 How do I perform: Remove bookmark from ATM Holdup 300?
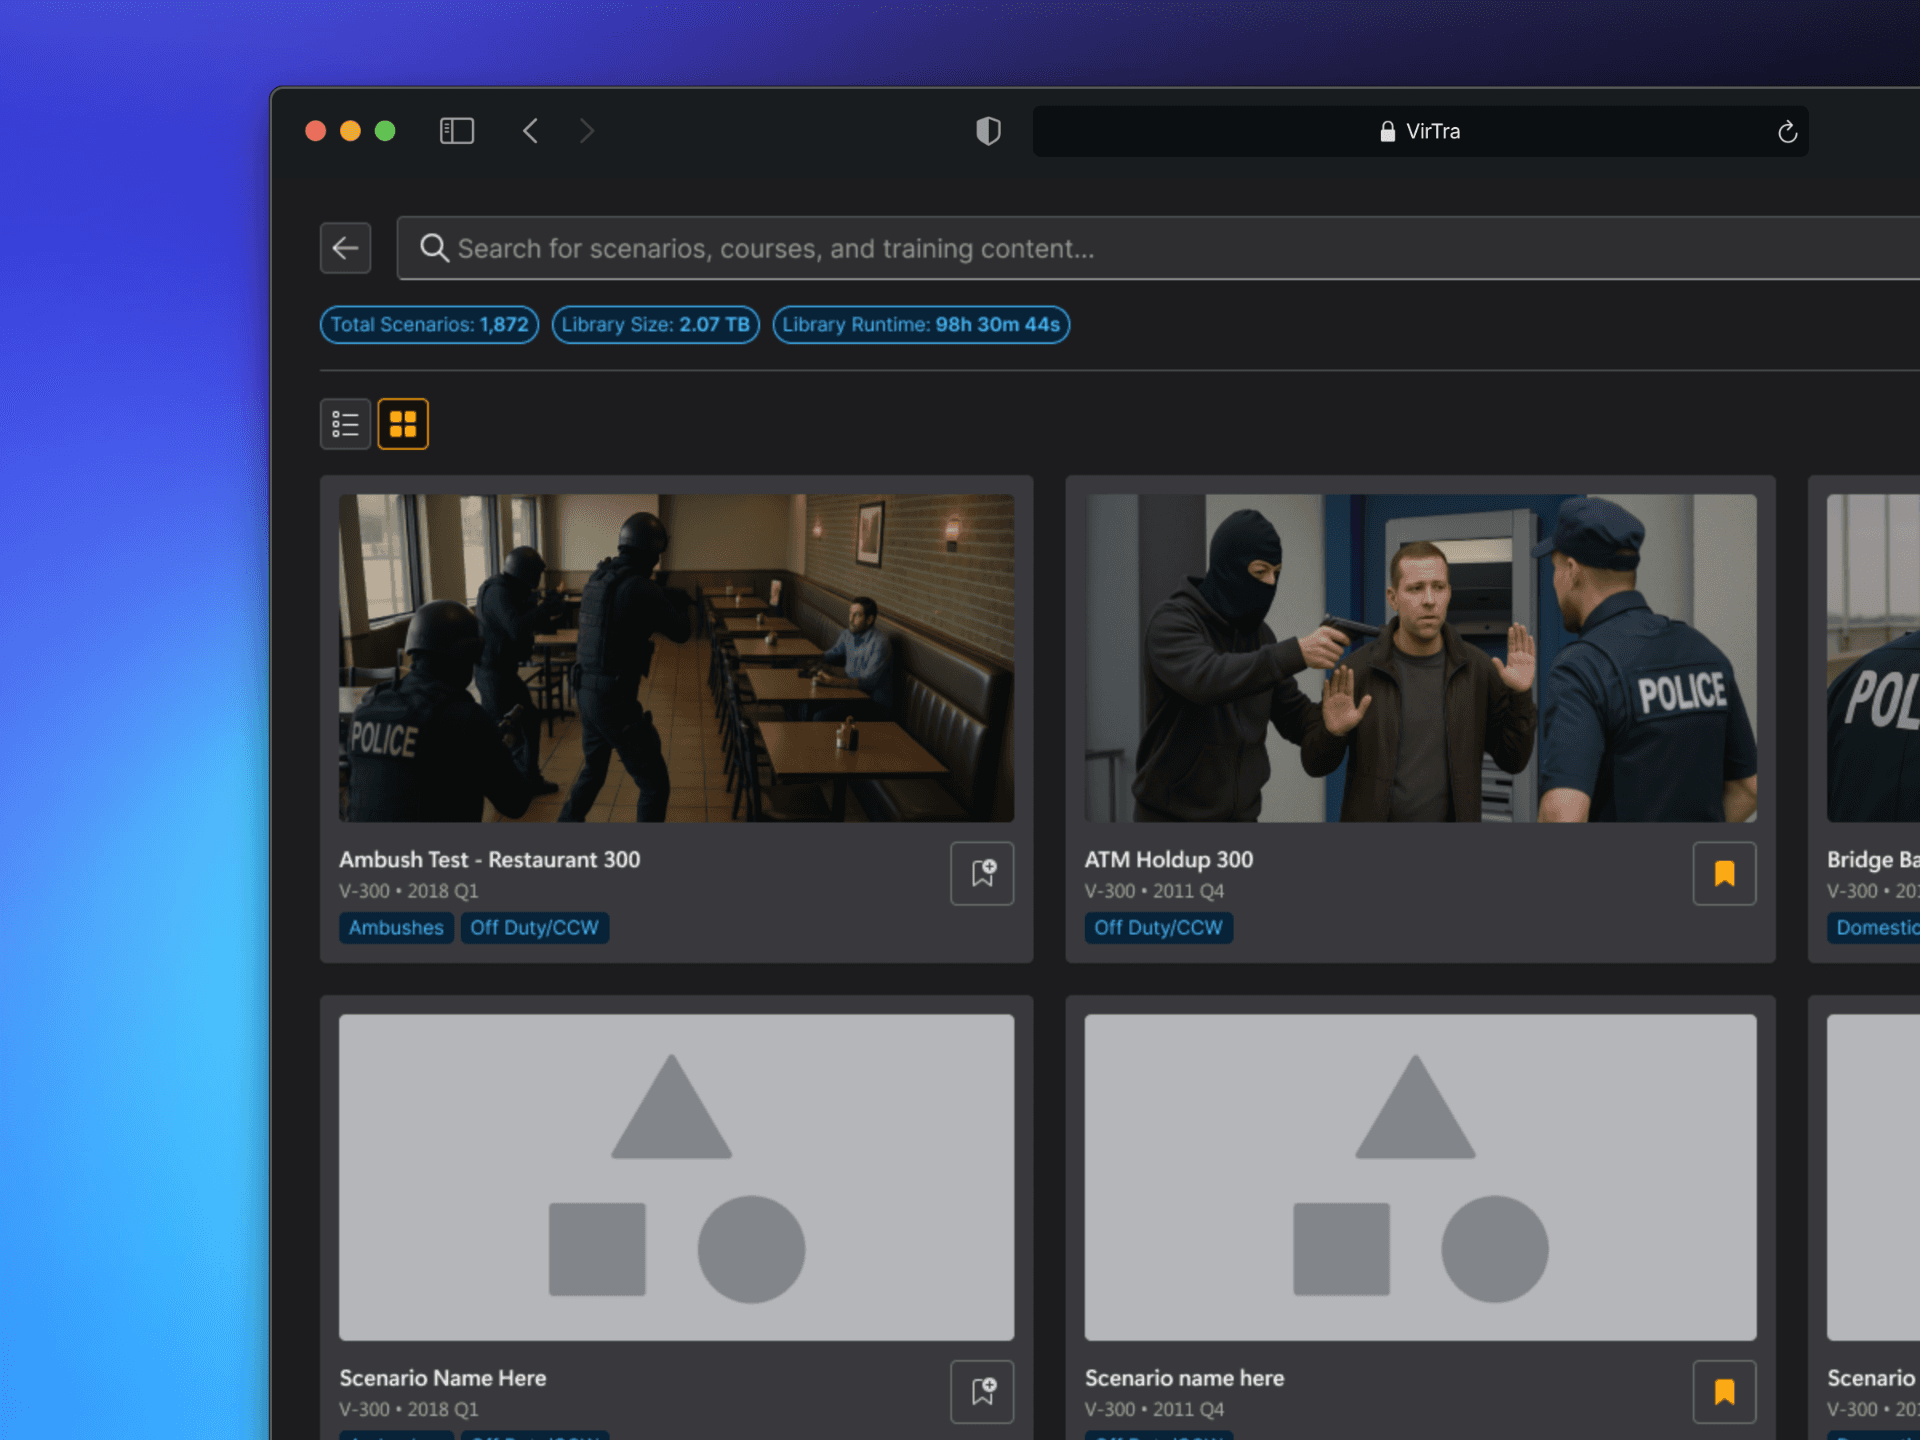coord(1724,873)
